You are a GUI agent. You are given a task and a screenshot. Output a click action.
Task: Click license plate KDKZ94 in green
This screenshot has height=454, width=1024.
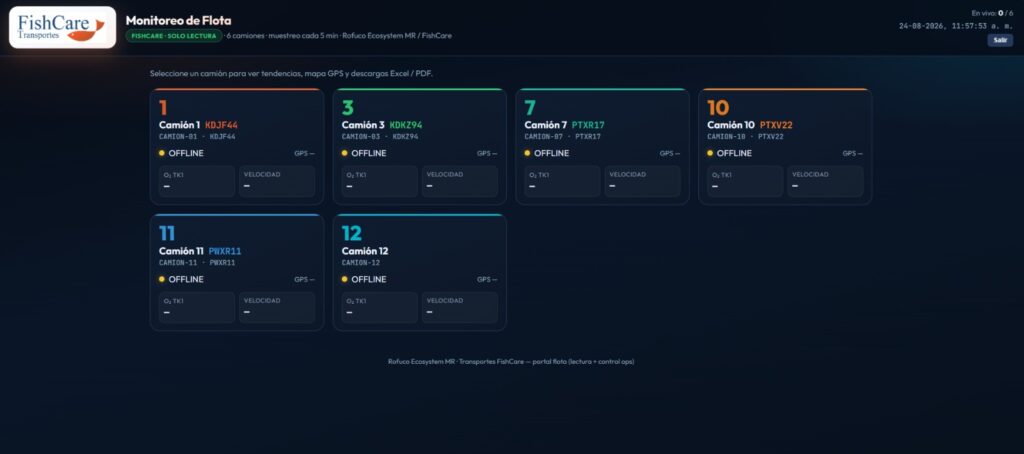[x=406, y=125]
